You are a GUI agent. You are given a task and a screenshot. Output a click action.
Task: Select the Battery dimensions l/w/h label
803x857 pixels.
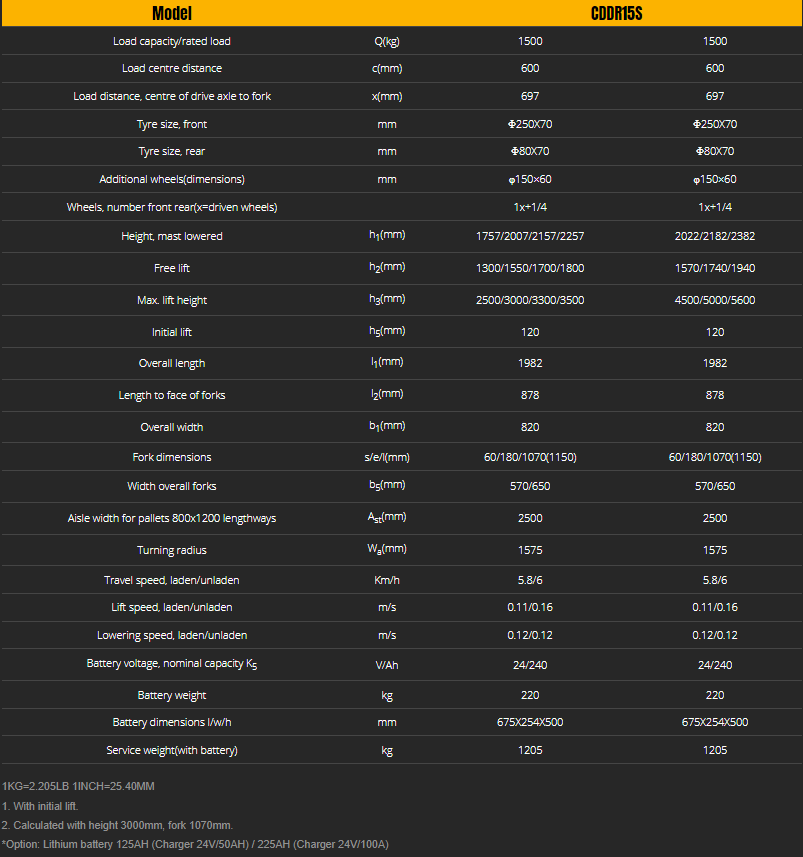click(172, 722)
